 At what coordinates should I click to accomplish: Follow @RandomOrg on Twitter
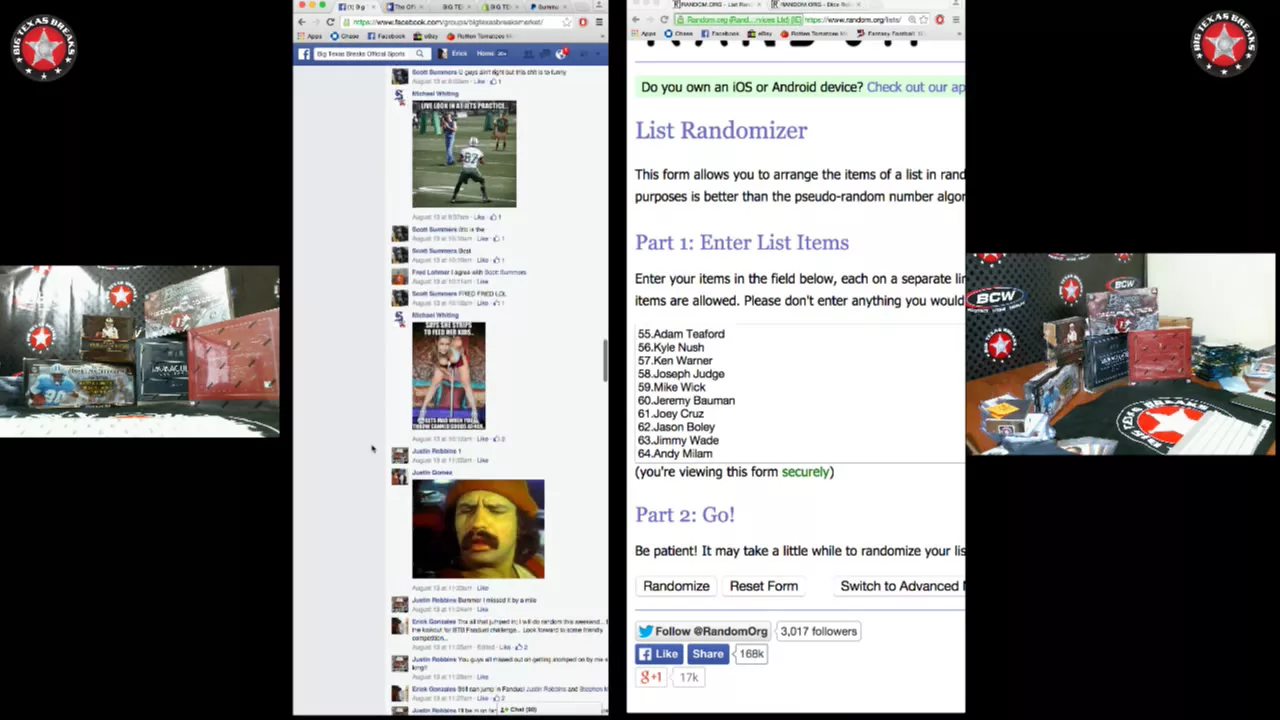point(703,631)
